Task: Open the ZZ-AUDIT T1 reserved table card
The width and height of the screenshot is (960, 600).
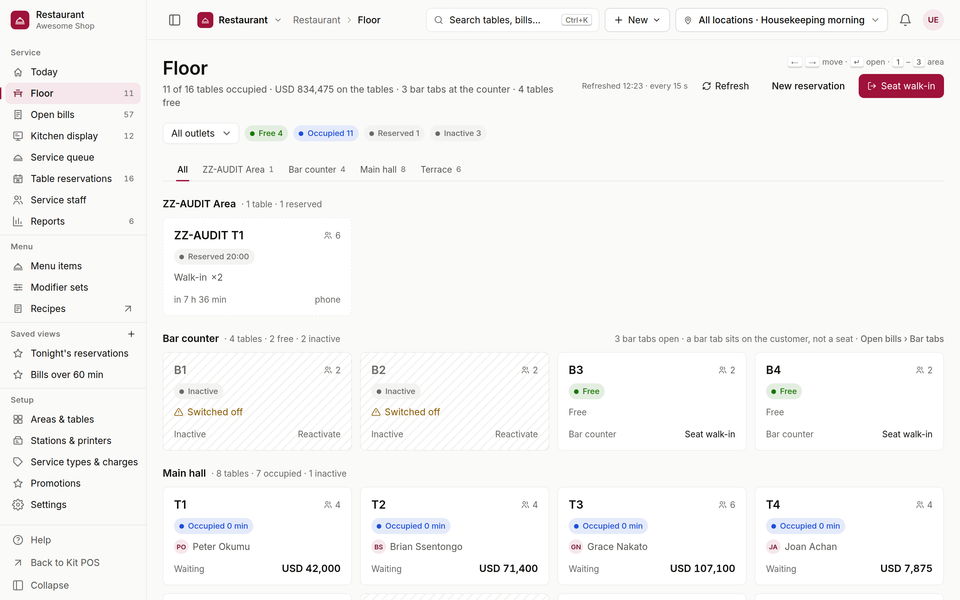Action: 257,267
